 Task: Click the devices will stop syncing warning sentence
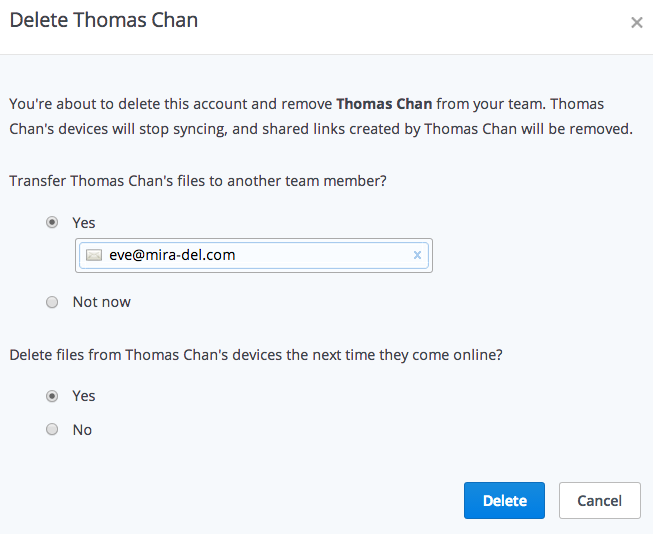[x=321, y=117]
